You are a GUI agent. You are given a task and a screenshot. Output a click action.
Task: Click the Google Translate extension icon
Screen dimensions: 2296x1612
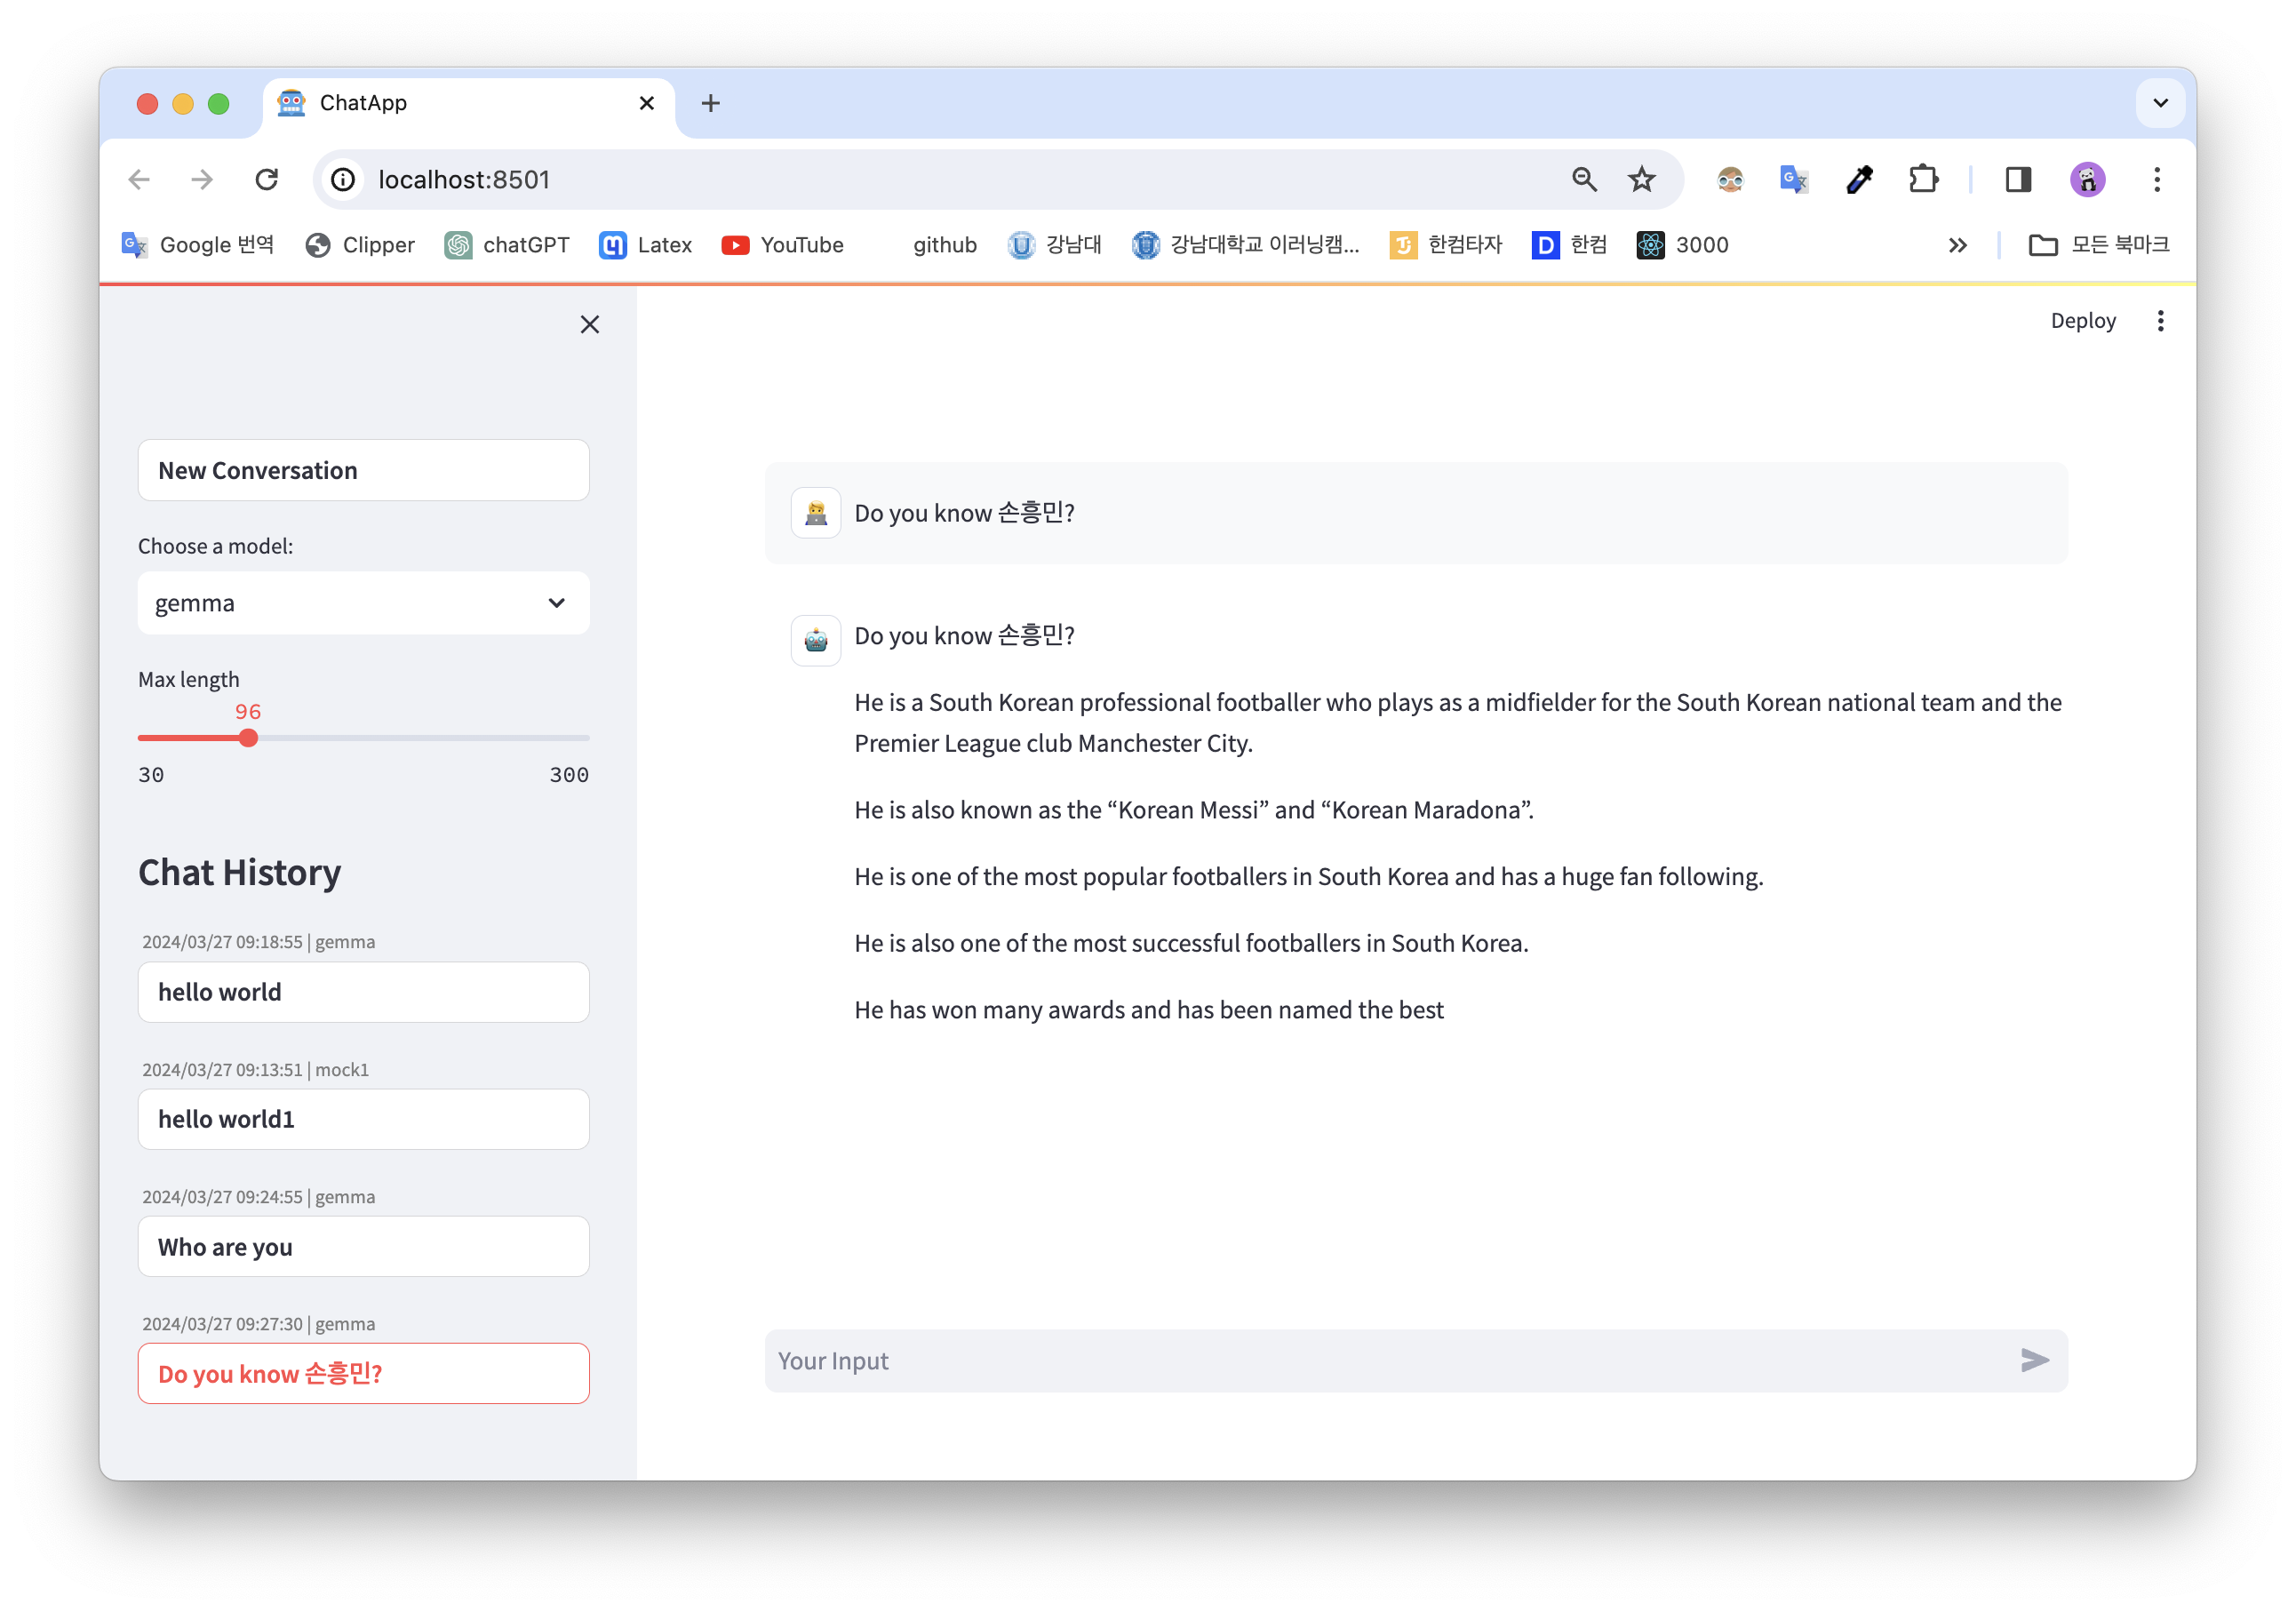click(1793, 180)
